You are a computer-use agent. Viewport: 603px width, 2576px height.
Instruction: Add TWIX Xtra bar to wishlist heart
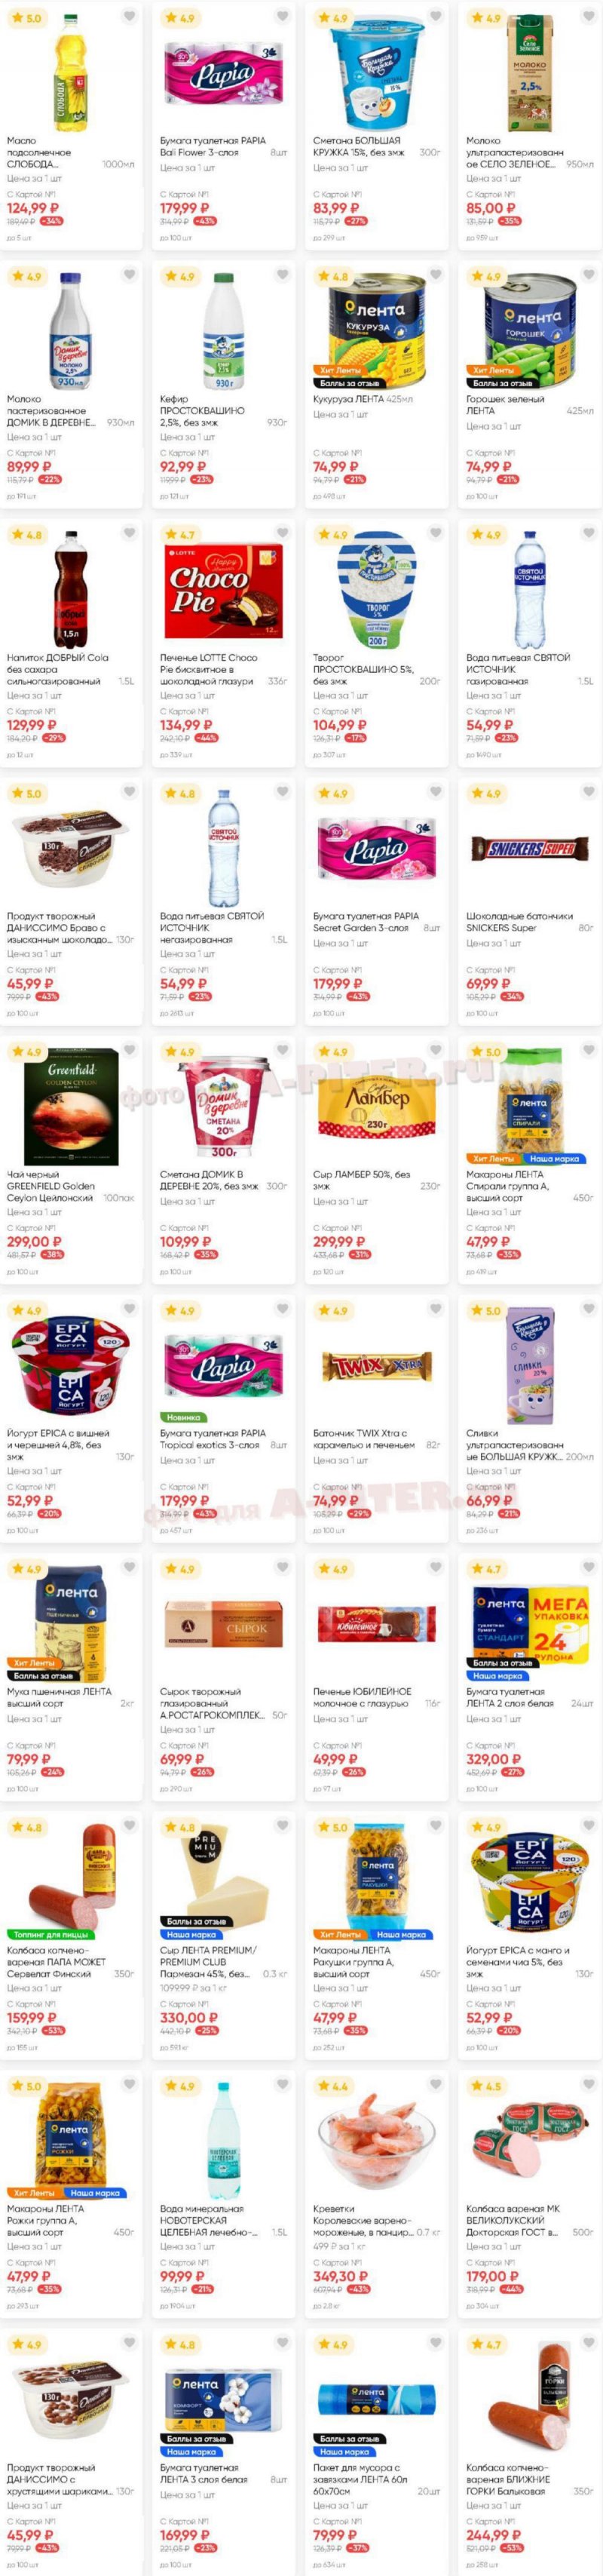(x=435, y=1308)
